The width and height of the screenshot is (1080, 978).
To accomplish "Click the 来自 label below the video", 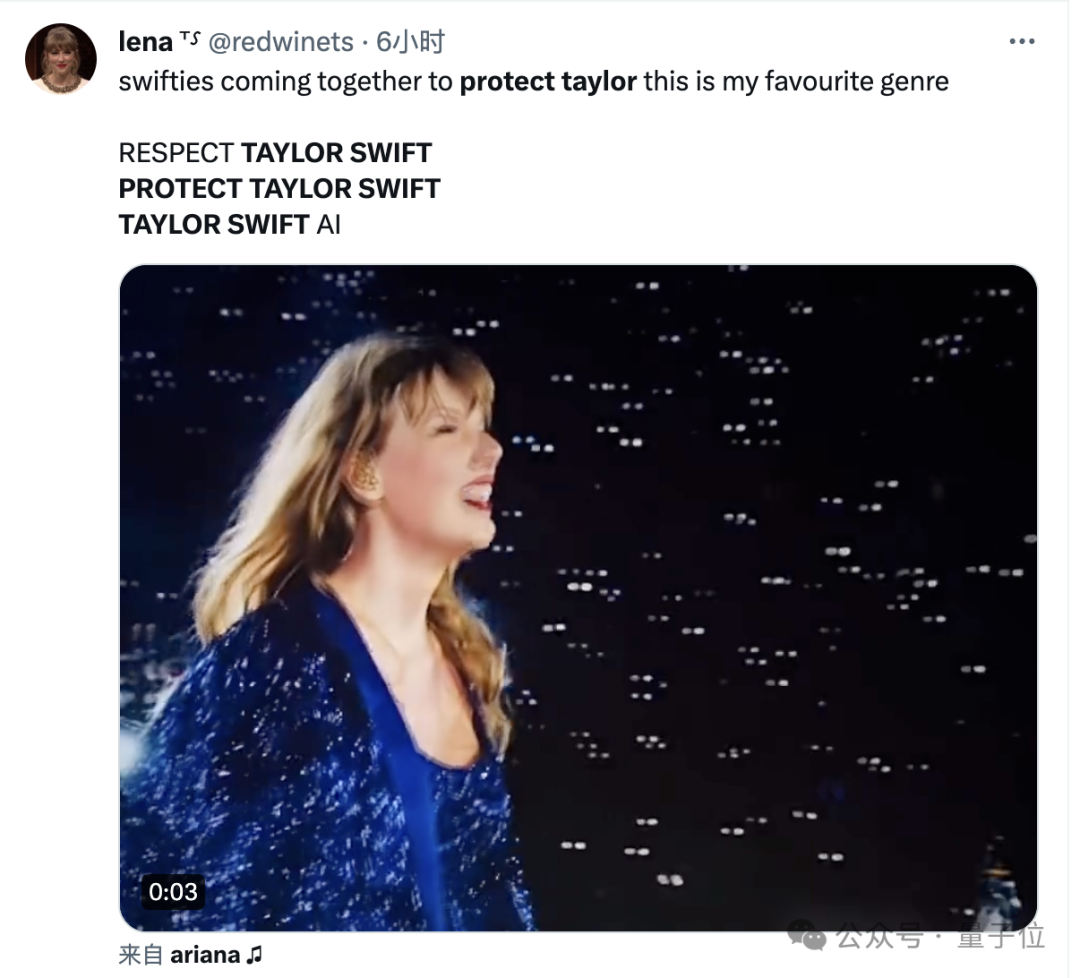I will pos(141,955).
